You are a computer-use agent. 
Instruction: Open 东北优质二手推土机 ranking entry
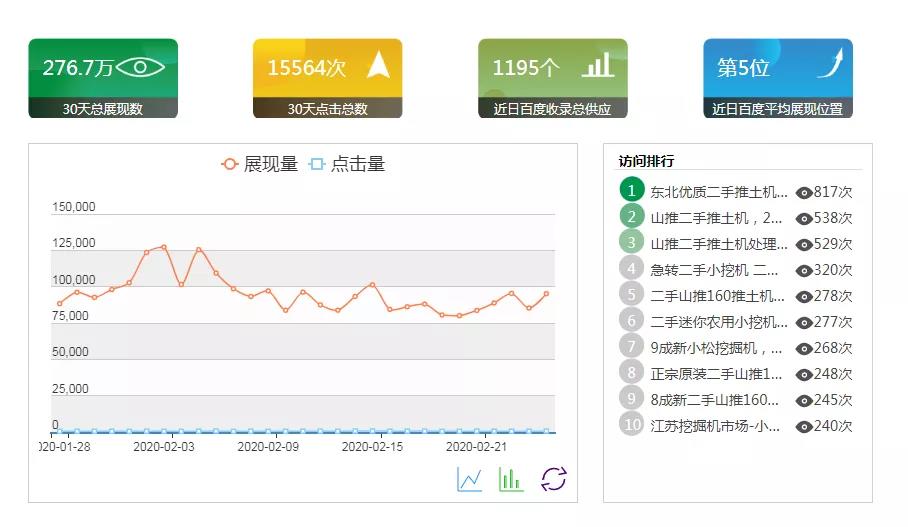tap(719, 192)
